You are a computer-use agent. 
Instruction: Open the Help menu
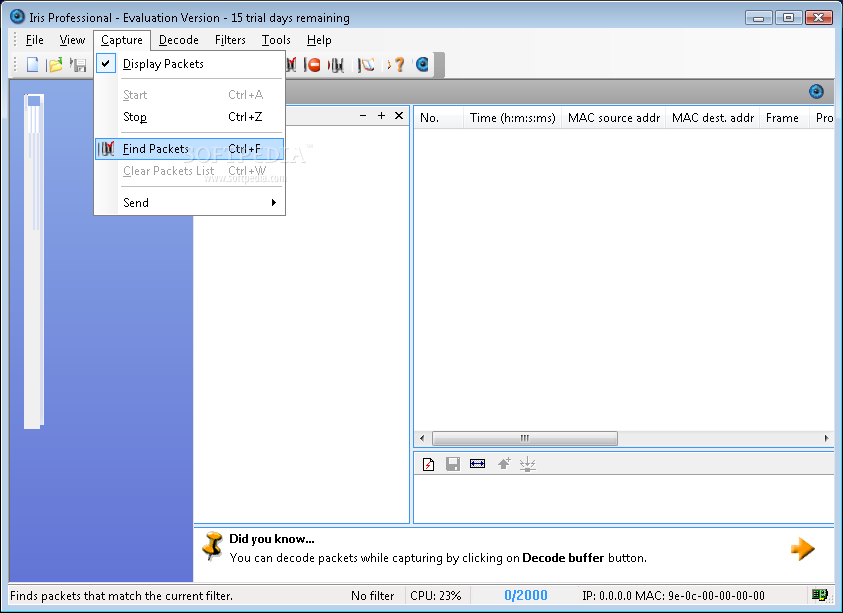[x=319, y=40]
